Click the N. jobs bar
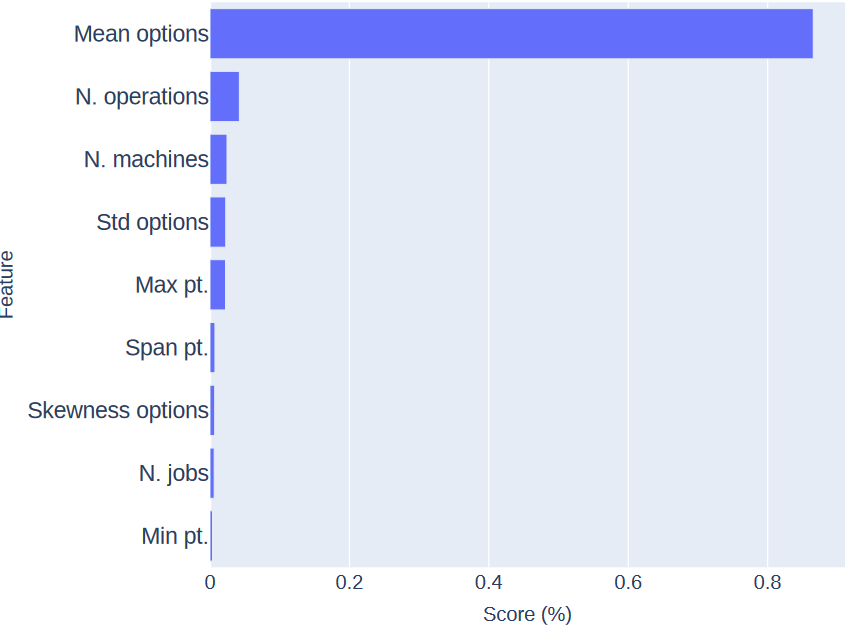The image size is (845, 625). tap(212, 473)
